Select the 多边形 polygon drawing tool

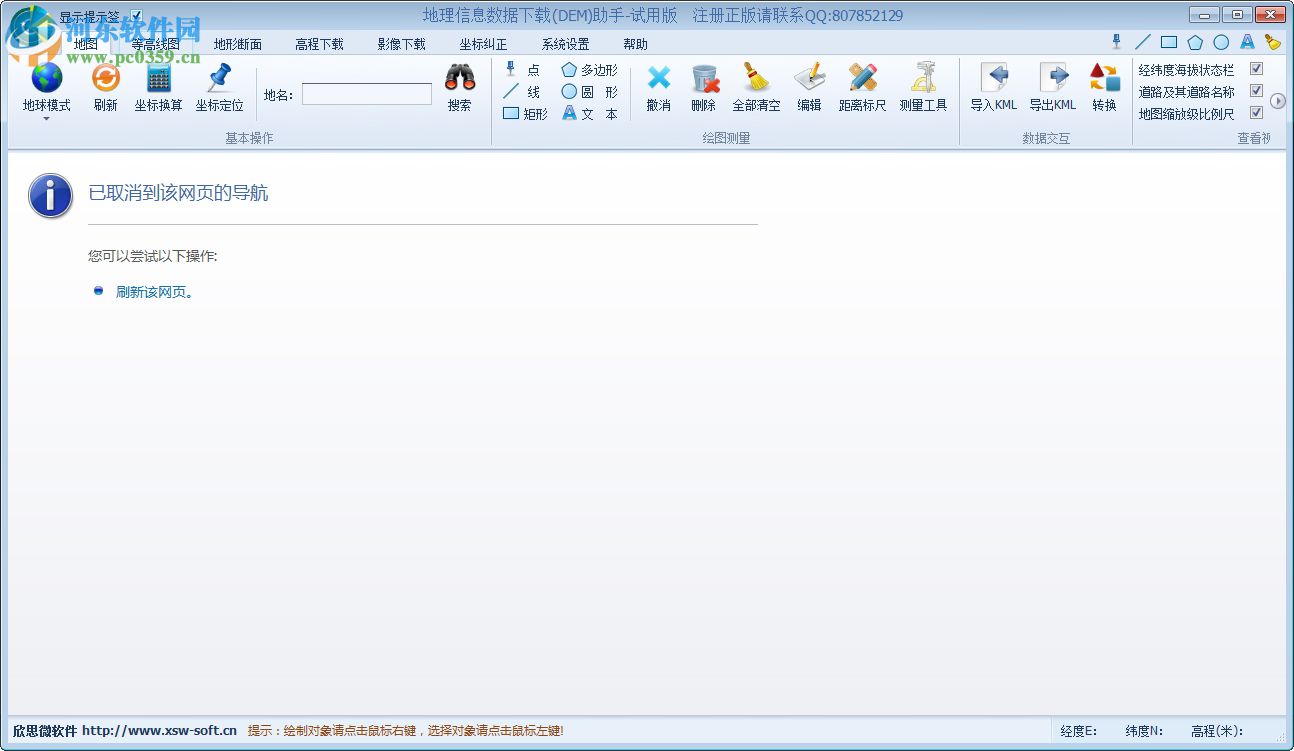(x=589, y=70)
